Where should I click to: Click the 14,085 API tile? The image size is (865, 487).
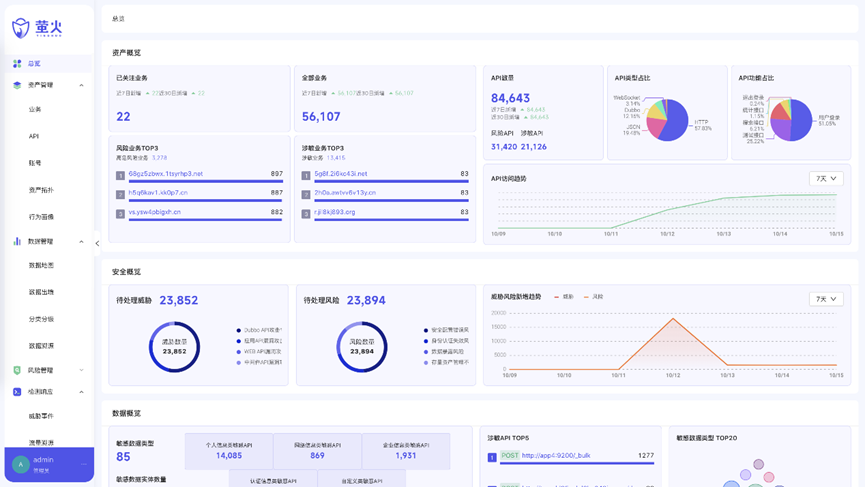(229, 451)
